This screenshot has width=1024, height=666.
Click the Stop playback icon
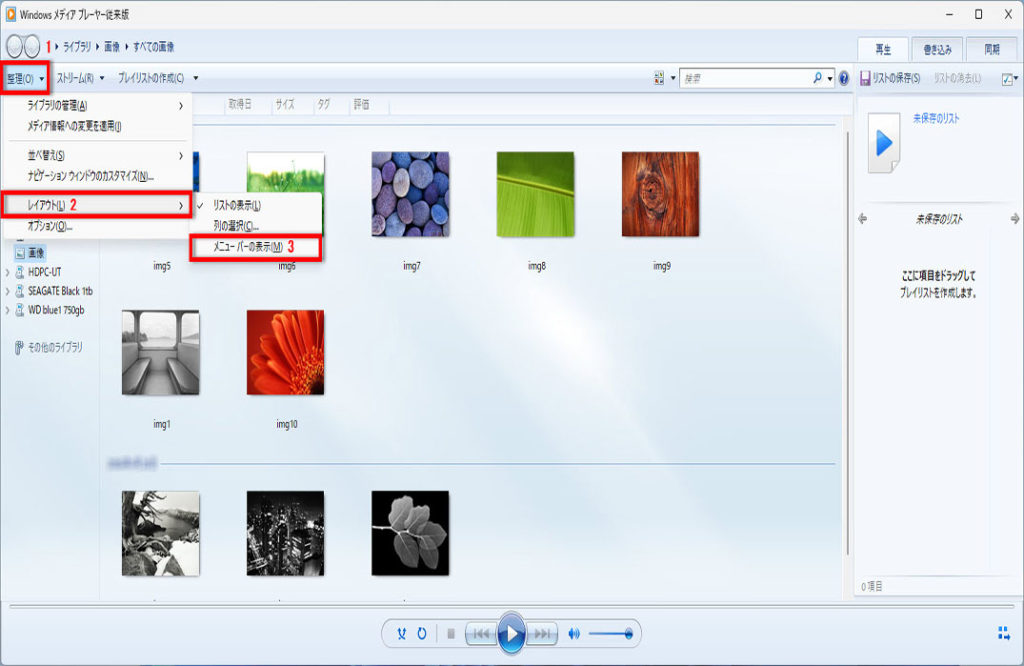coord(451,633)
